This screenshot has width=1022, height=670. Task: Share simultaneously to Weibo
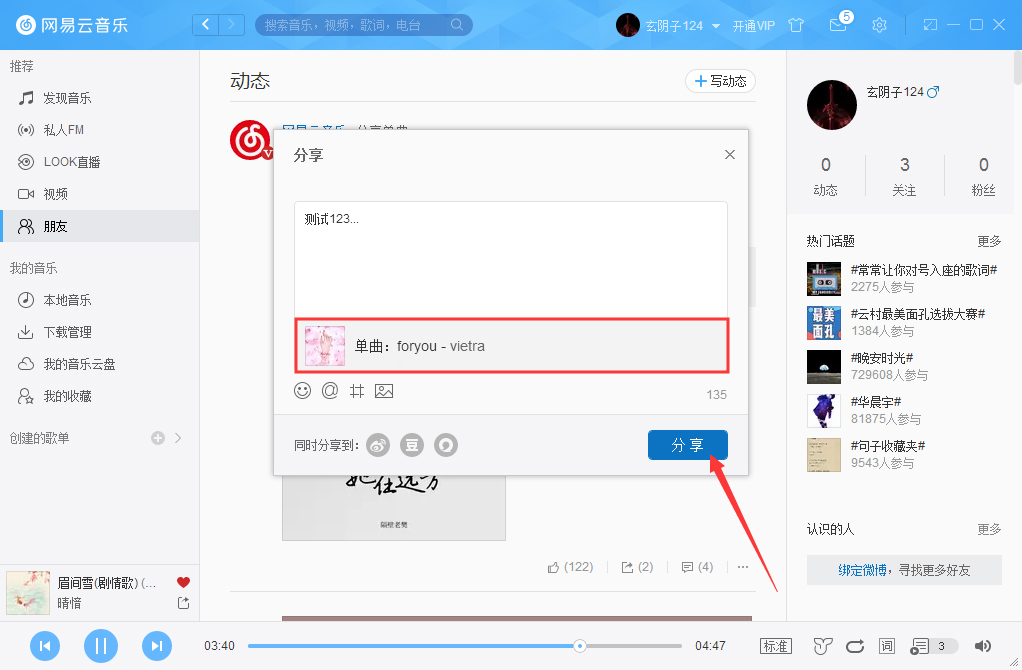[x=377, y=445]
